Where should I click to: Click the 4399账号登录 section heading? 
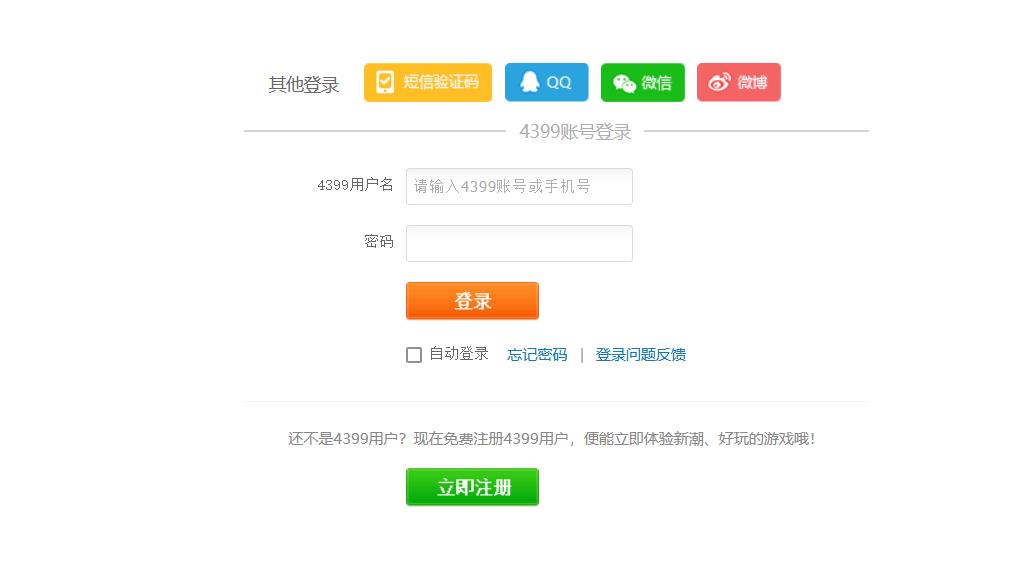[575, 132]
